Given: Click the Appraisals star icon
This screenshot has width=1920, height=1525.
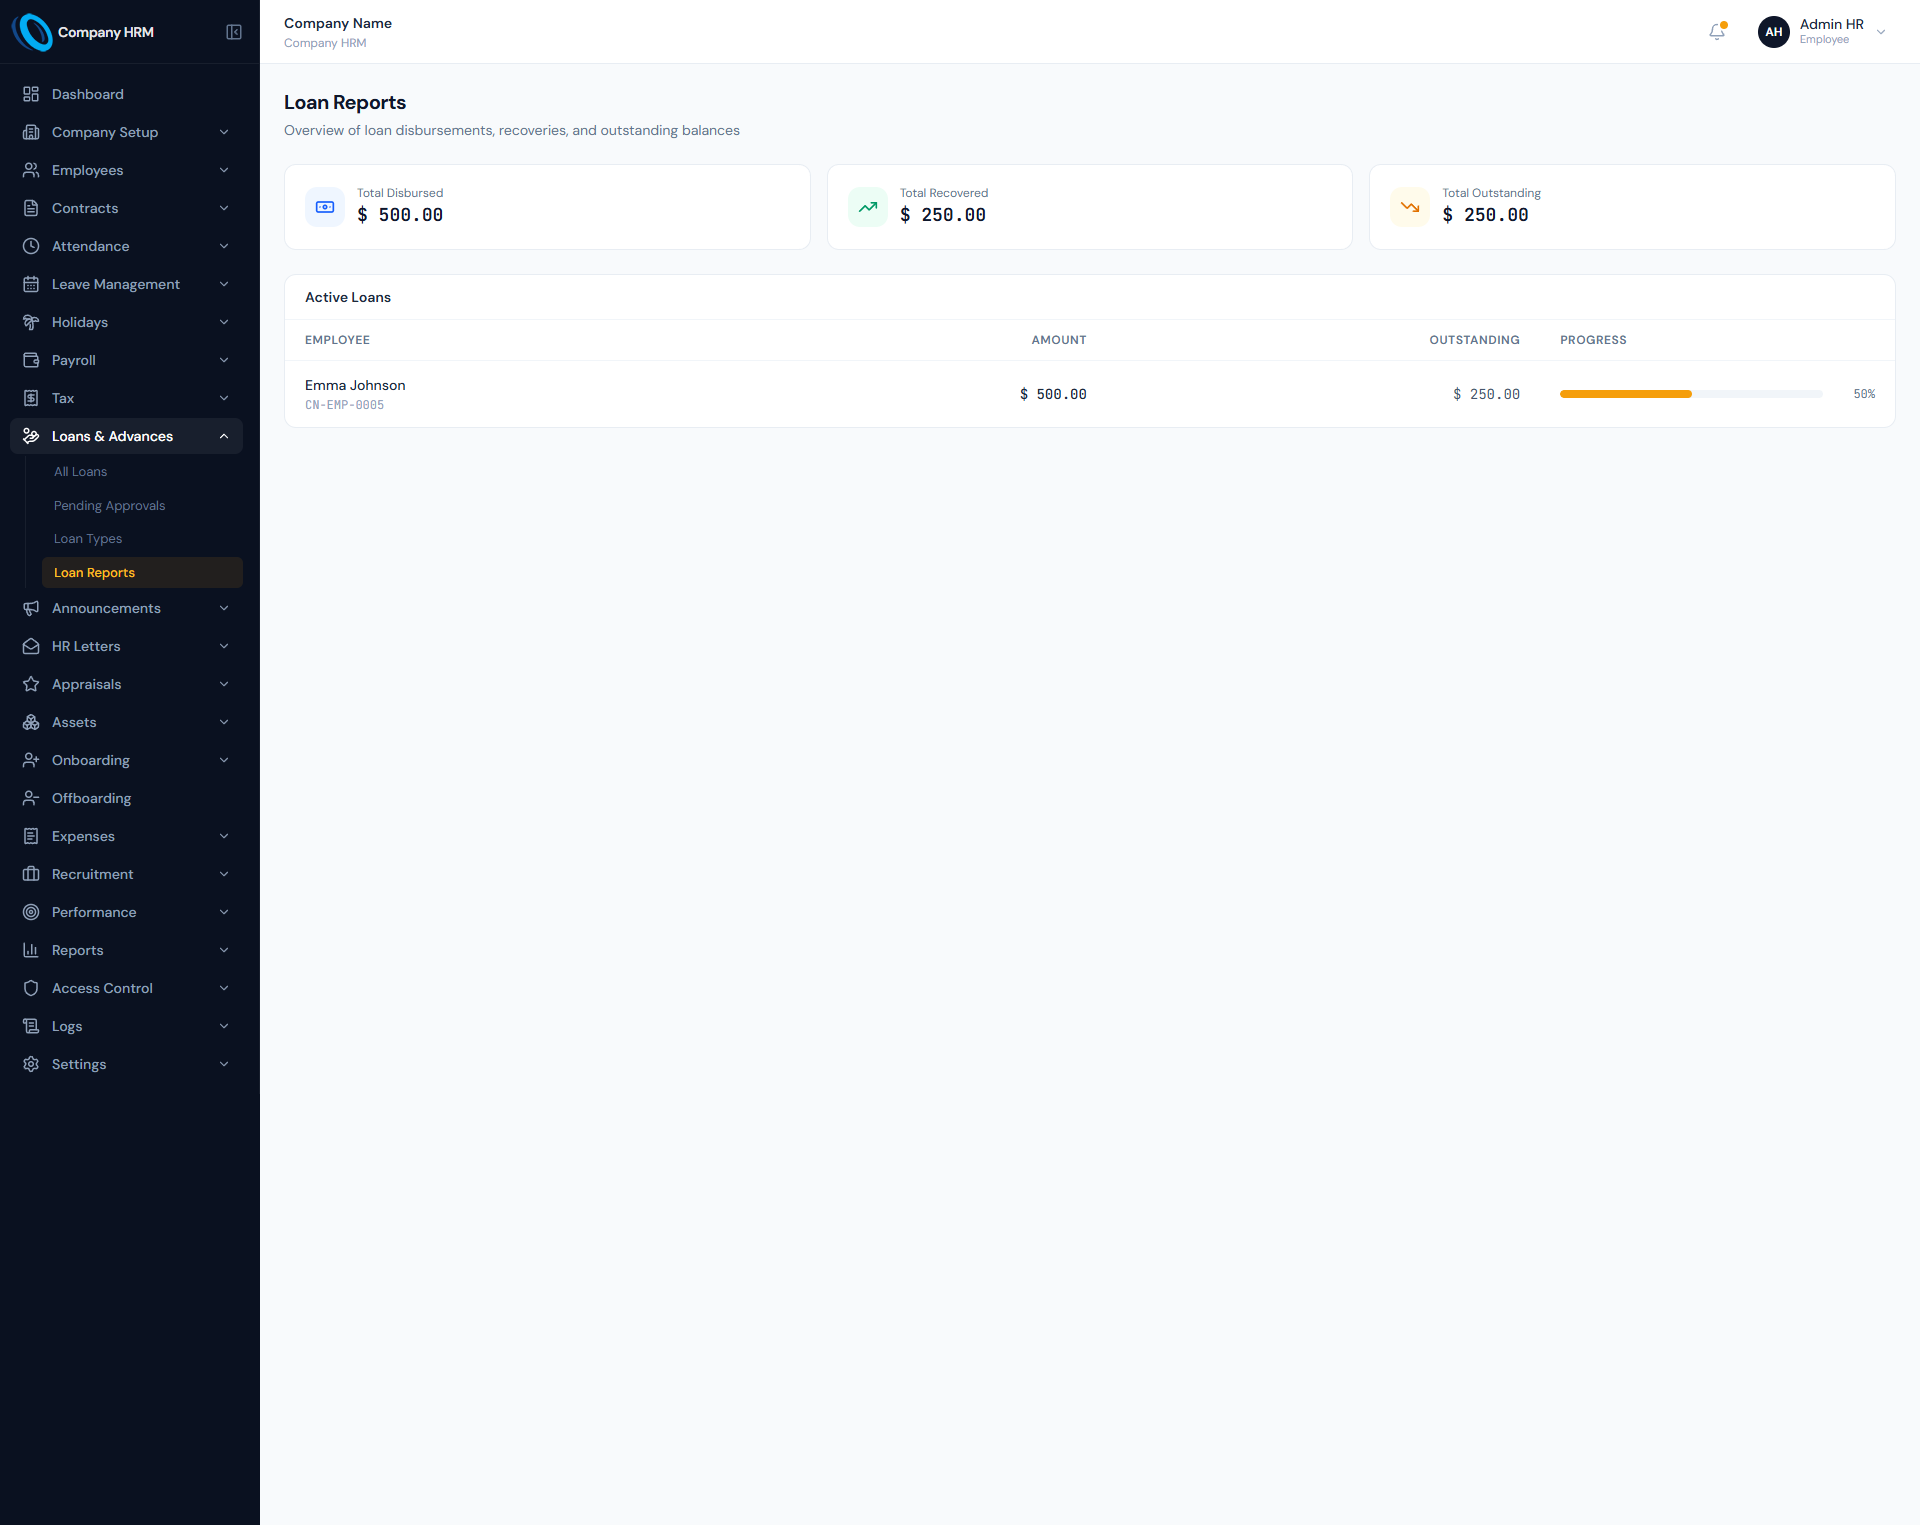Looking at the screenshot, I should pyautogui.click(x=31, y=684).
